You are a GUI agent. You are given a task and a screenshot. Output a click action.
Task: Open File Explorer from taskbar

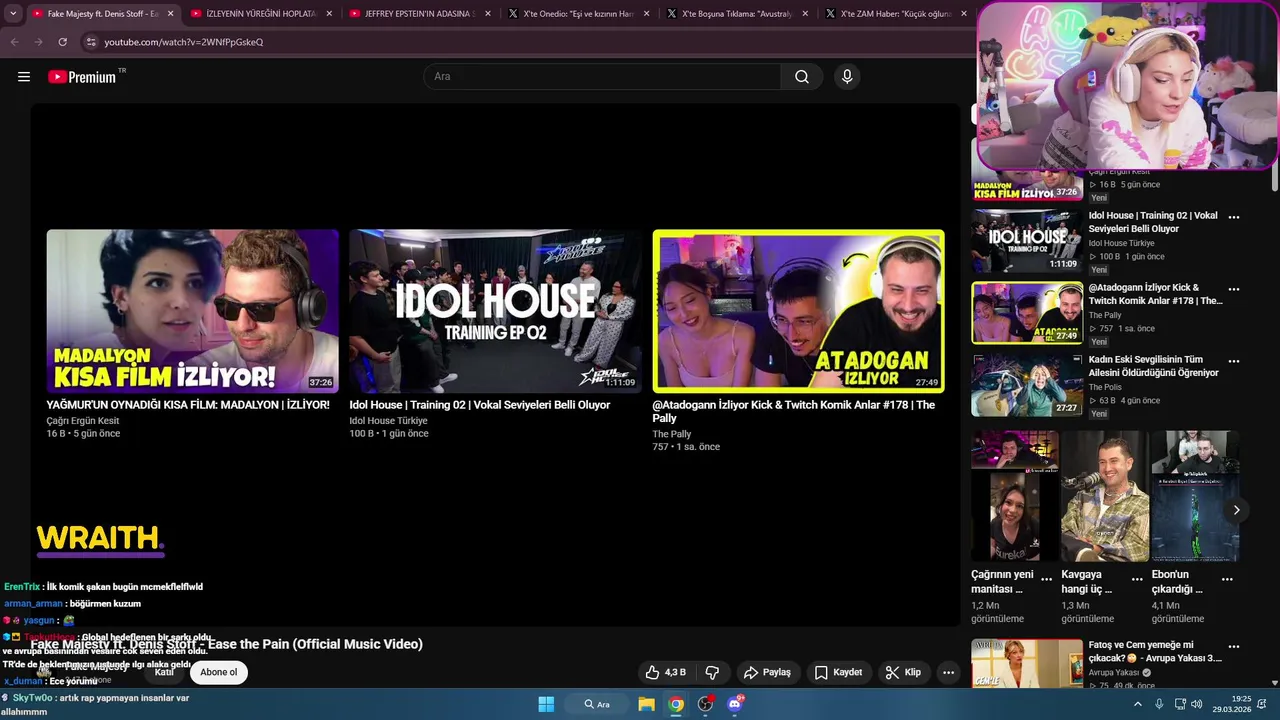click(x=647, y=704)
